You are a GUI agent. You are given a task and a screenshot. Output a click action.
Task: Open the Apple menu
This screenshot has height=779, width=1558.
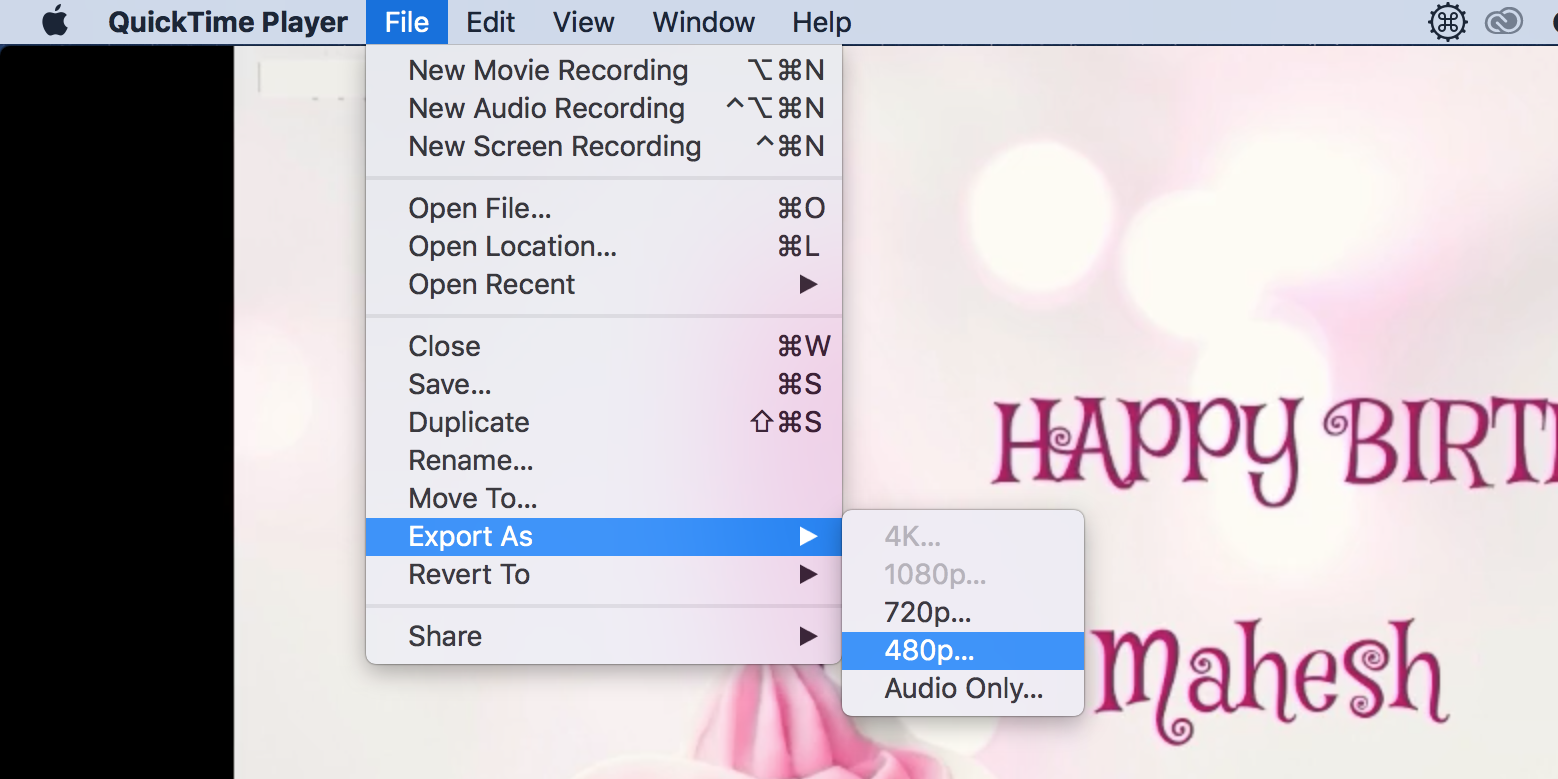pyautogui.click(x=55, y=21)
